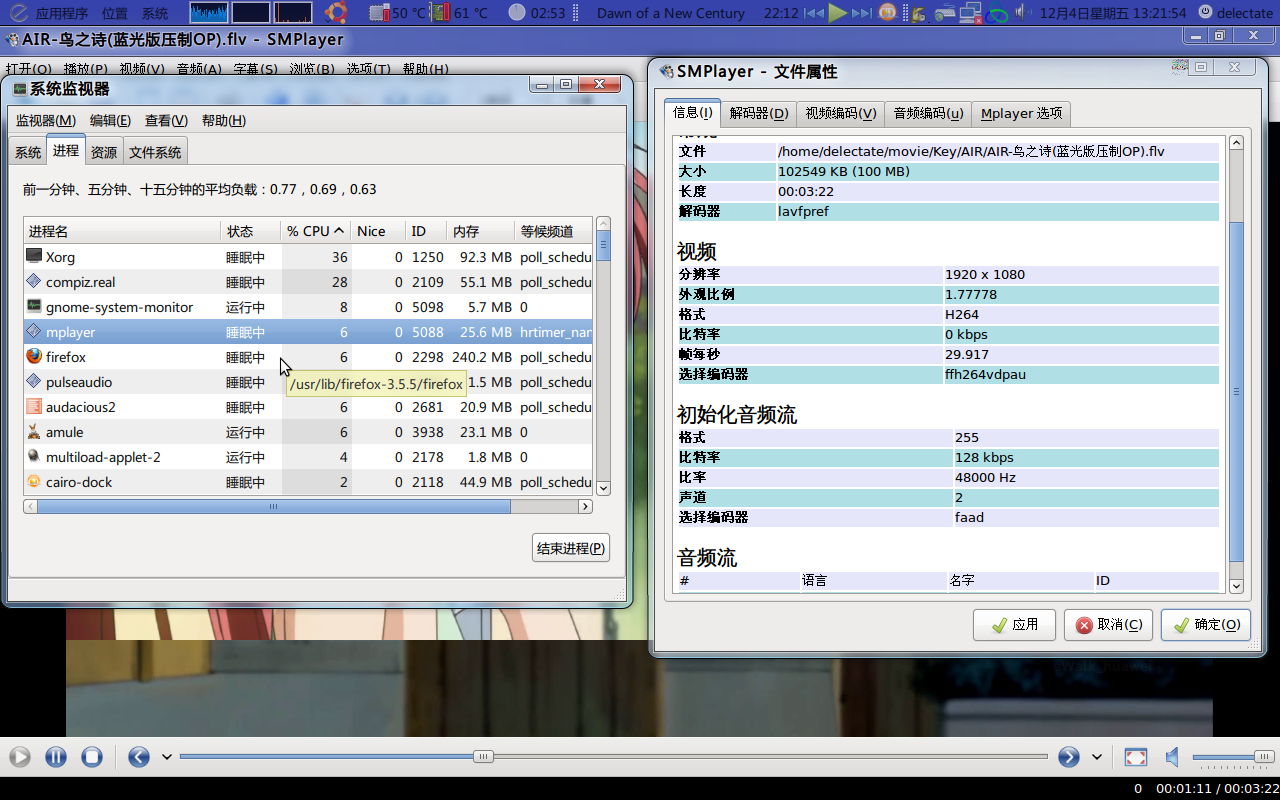
Task: Click the audacious2 process icon
Action: pyautogui.click(x=34, y=407)
